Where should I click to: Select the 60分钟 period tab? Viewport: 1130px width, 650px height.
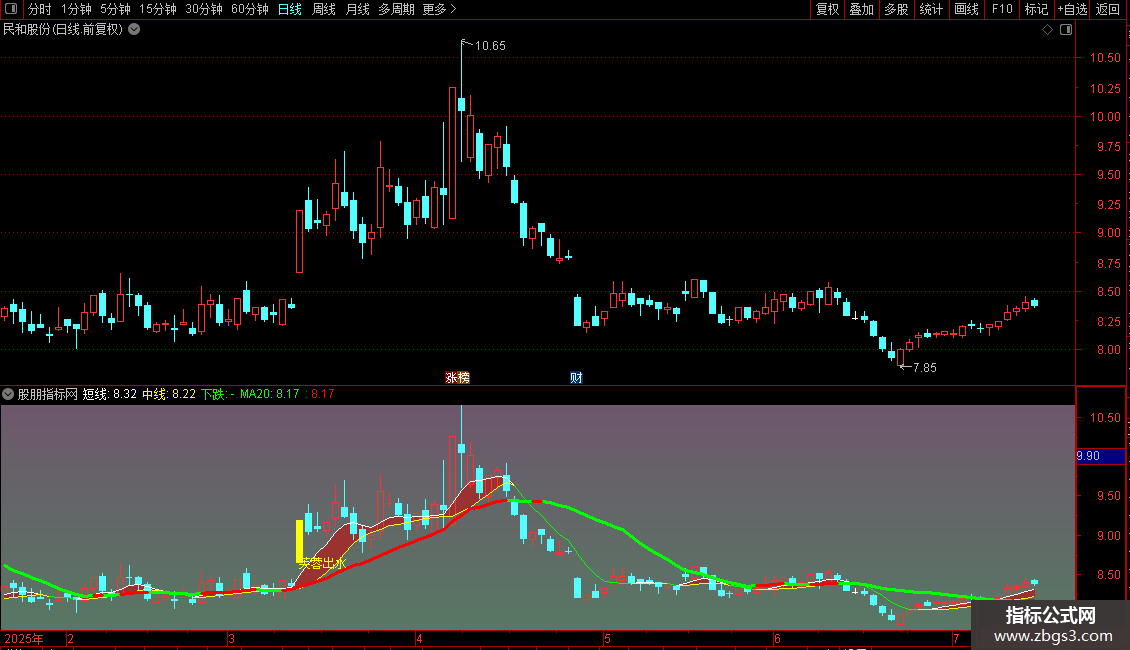coord(250,9)
